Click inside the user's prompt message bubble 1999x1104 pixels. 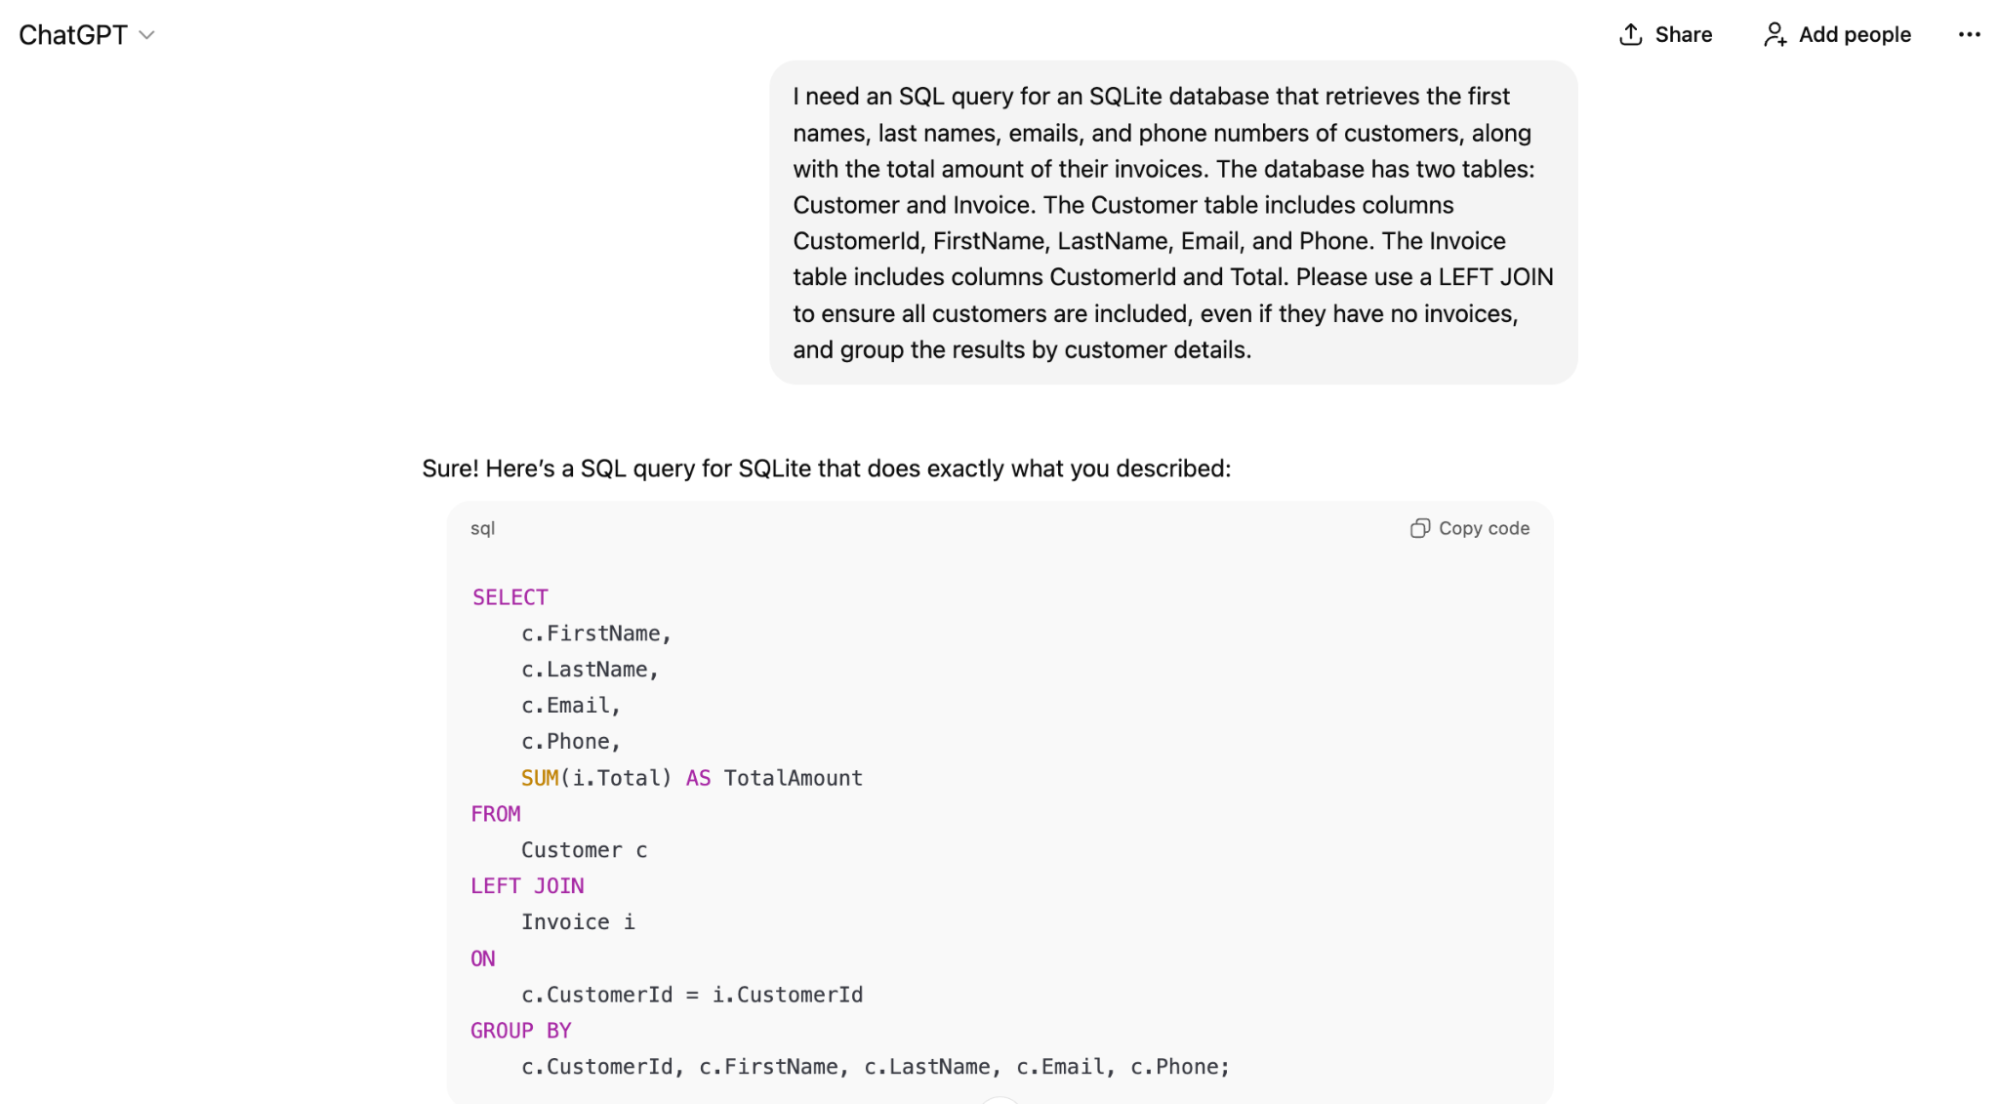click(x=1172, y=222)
